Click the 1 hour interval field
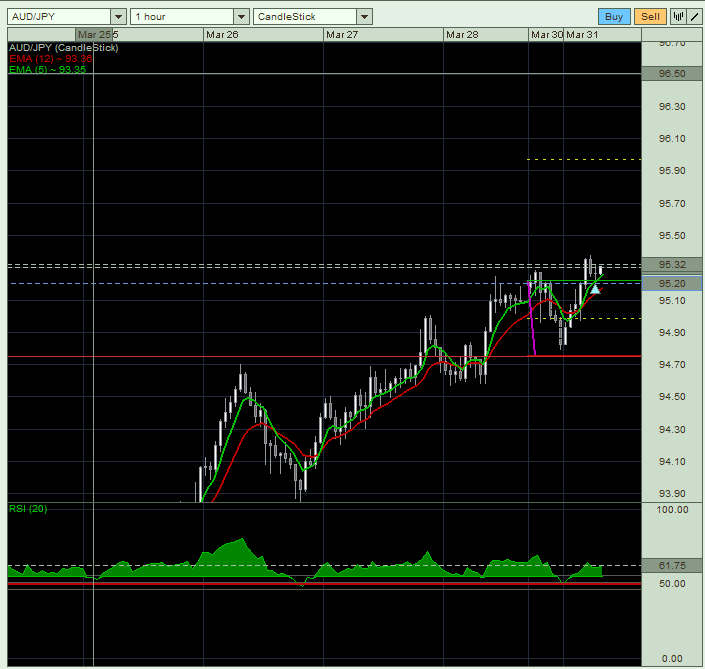 click(183, 17)
